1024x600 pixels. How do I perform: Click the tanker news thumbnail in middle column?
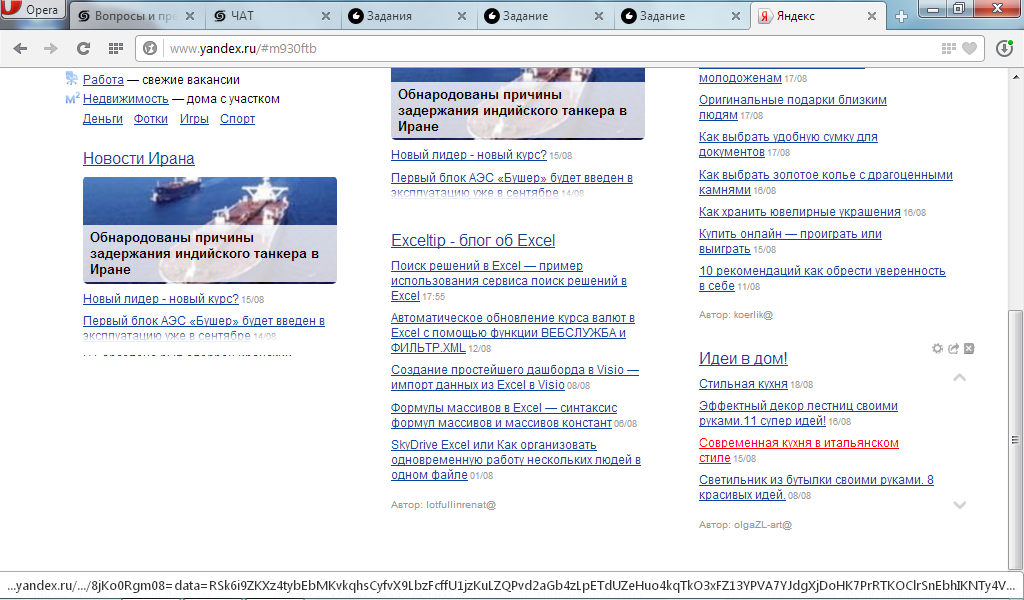[518, 103]
